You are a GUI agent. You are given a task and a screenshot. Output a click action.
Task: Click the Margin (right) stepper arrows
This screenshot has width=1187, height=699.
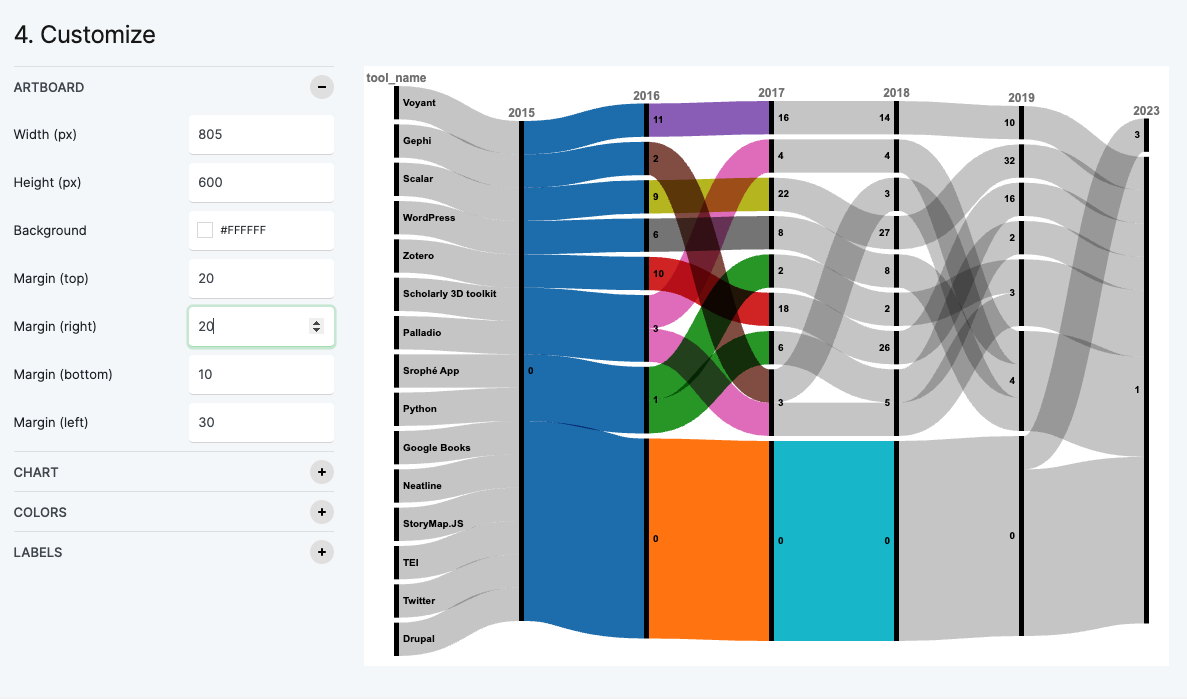(316, 326)
